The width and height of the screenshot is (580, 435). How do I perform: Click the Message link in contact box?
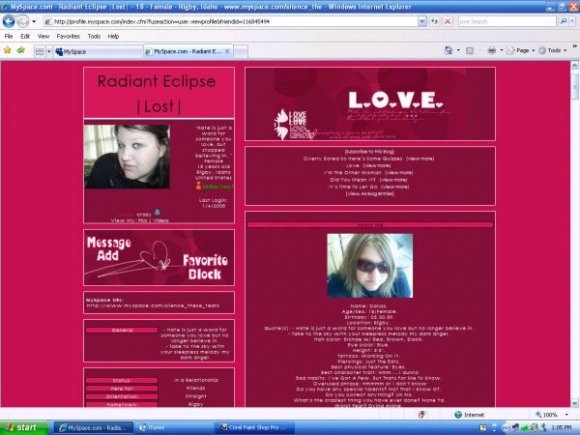pyautogui.click(x=109, y=243)
